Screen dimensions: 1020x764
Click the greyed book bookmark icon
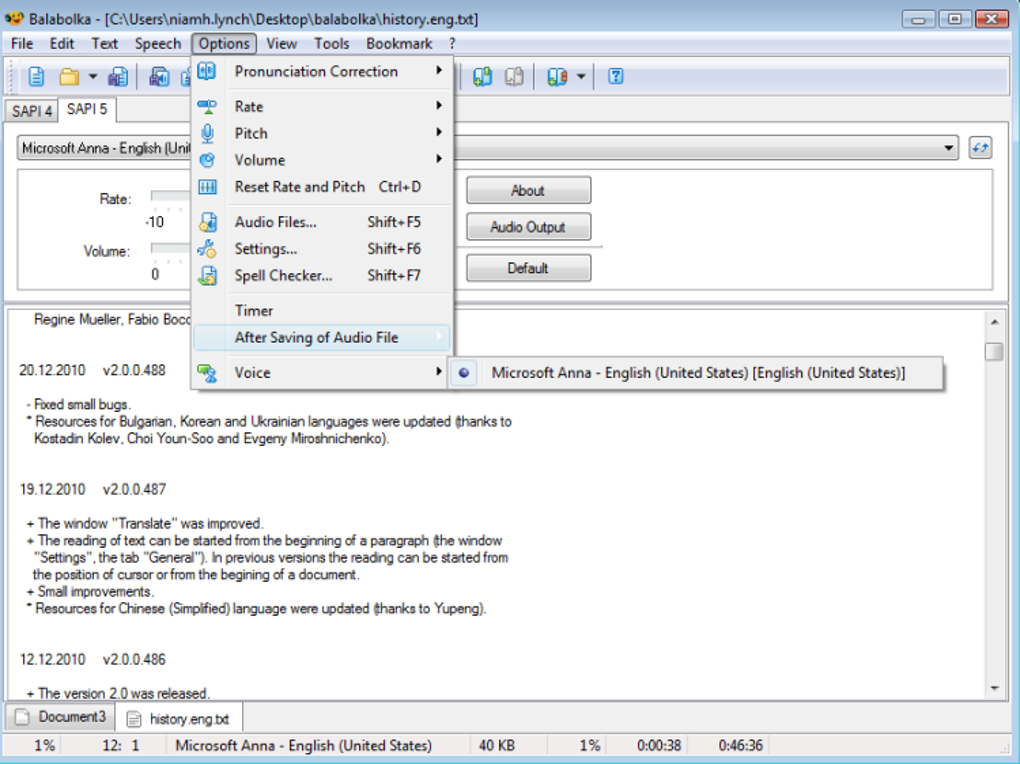point(514,77)
